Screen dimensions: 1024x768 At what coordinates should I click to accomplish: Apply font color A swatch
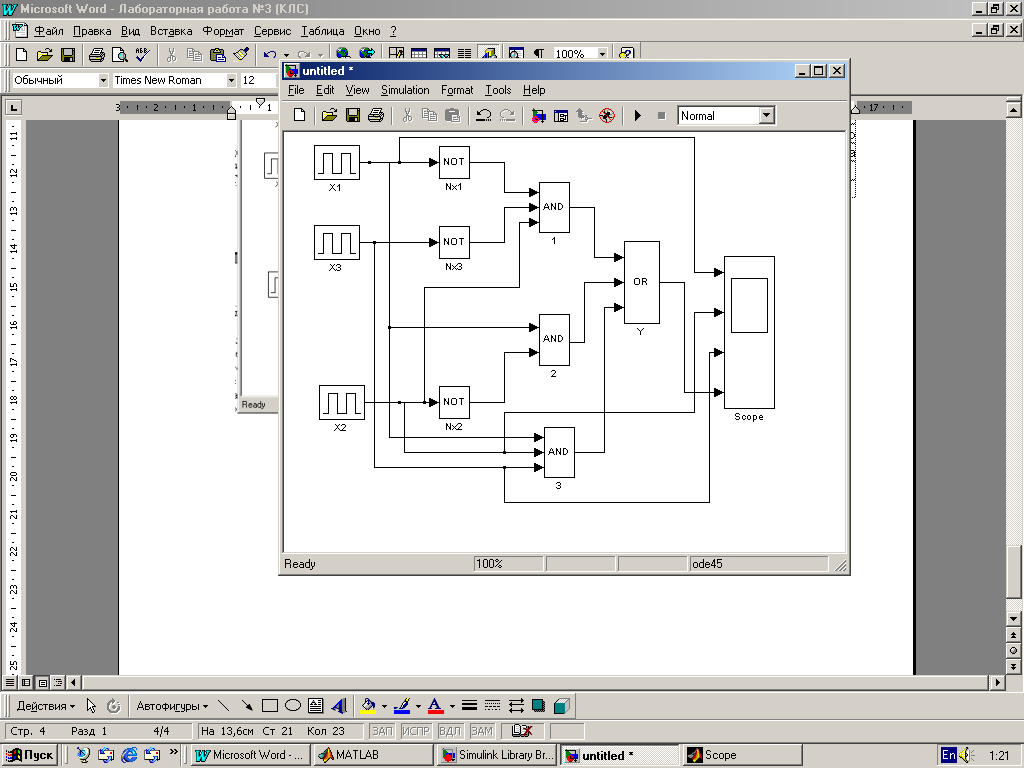pyautogui.click(x=436, y=706)
